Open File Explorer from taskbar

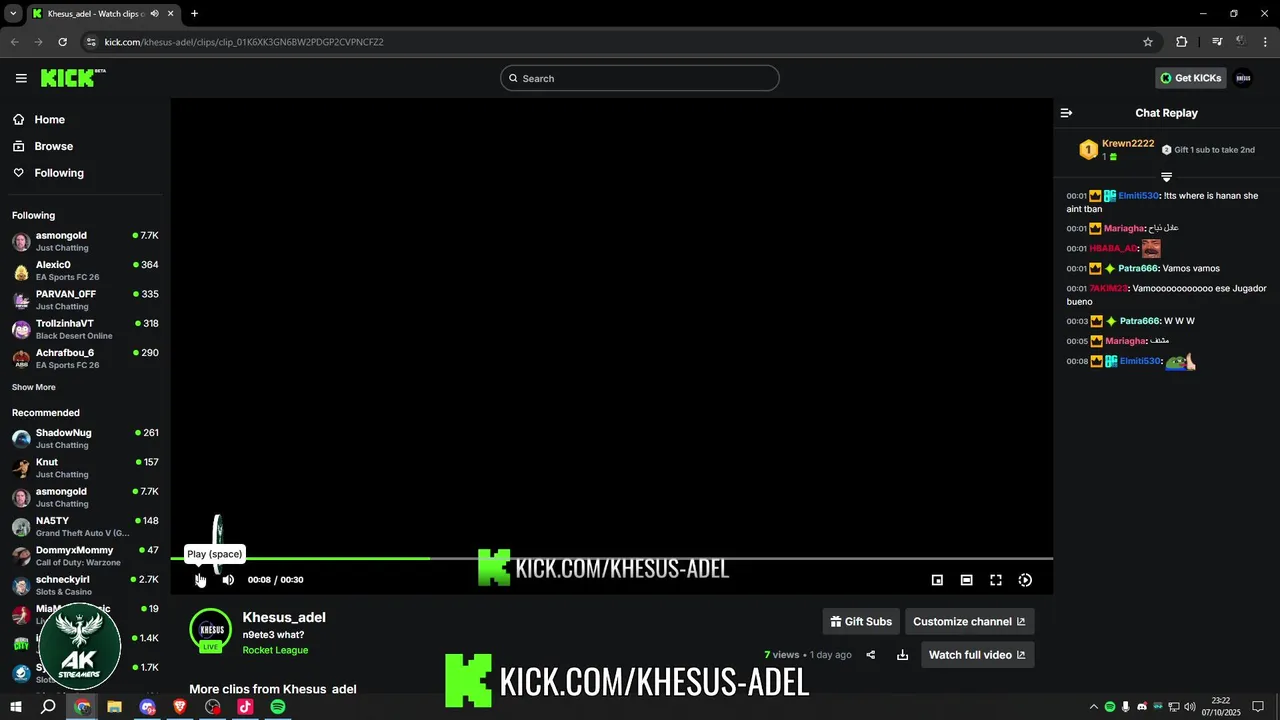pos(115,707)
